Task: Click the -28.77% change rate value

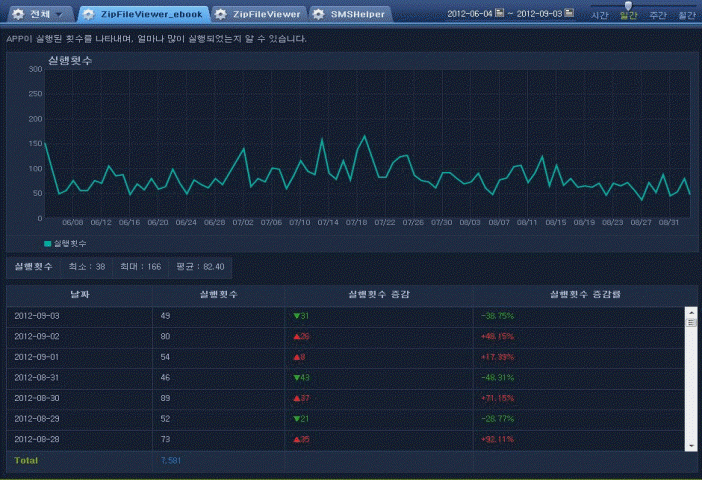Action: click(x=497, y=419)
